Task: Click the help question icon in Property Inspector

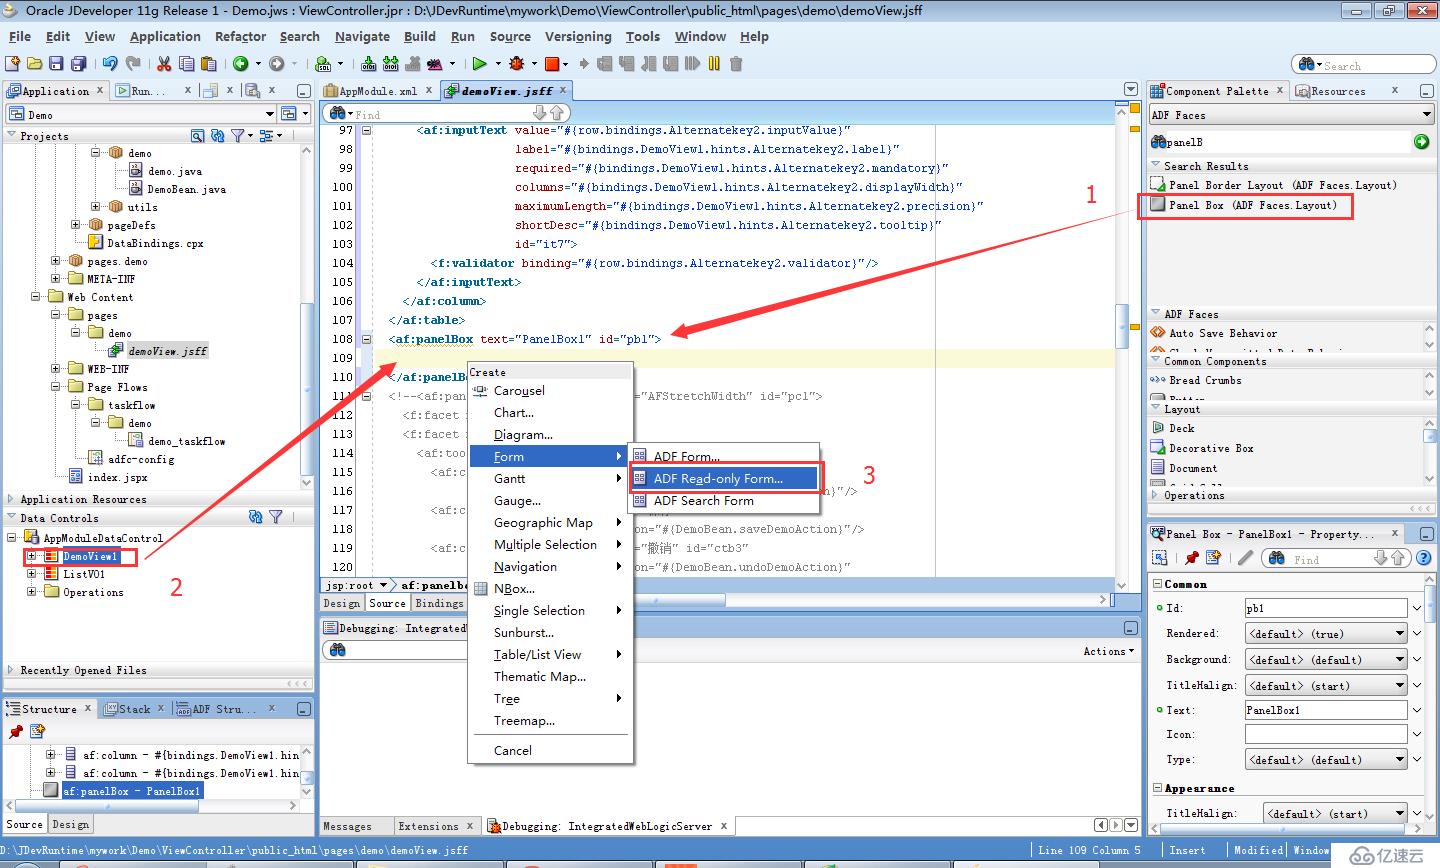Action: coord(1424,558)
